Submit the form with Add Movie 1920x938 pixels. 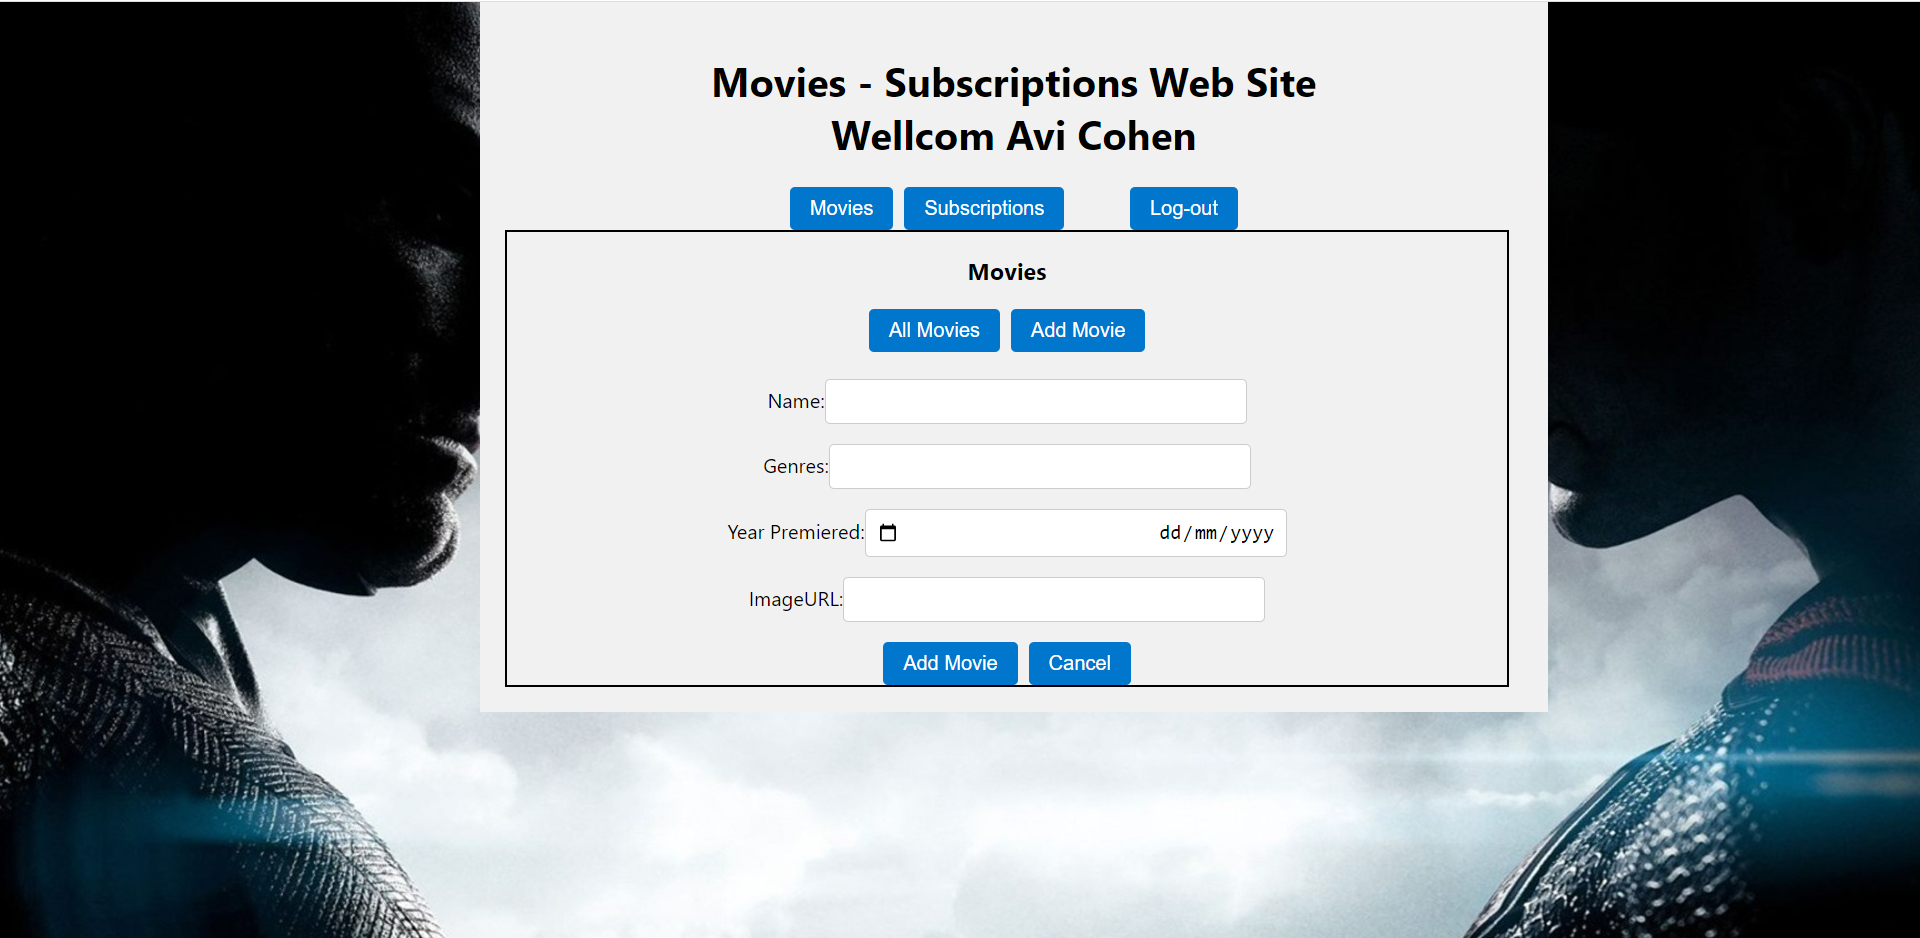[949, 663]
